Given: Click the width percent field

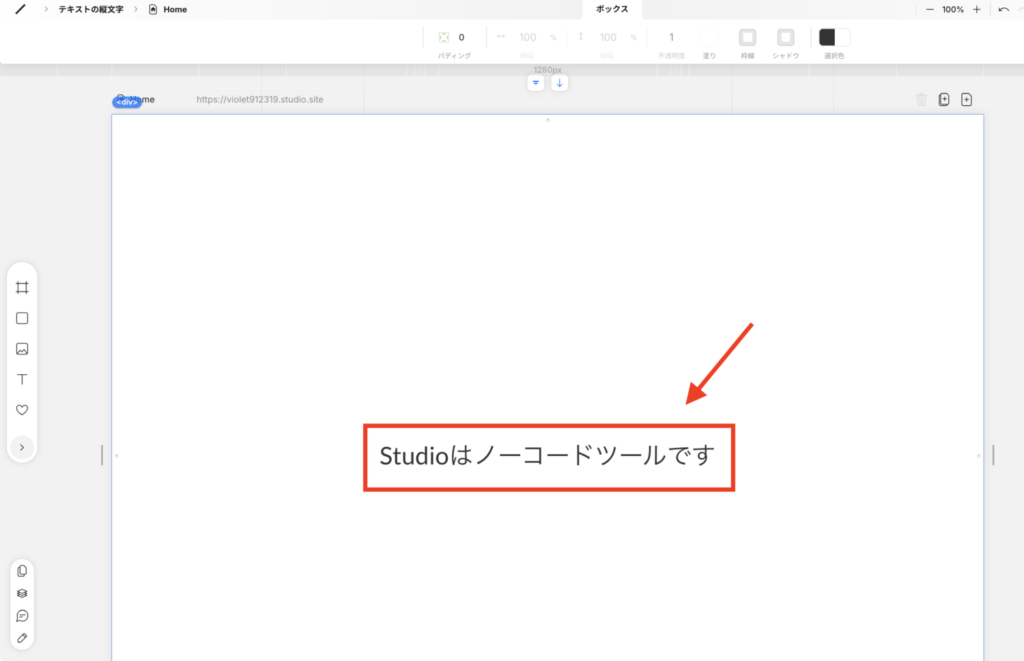Looking at the screenshot, I should click(528, 37).
